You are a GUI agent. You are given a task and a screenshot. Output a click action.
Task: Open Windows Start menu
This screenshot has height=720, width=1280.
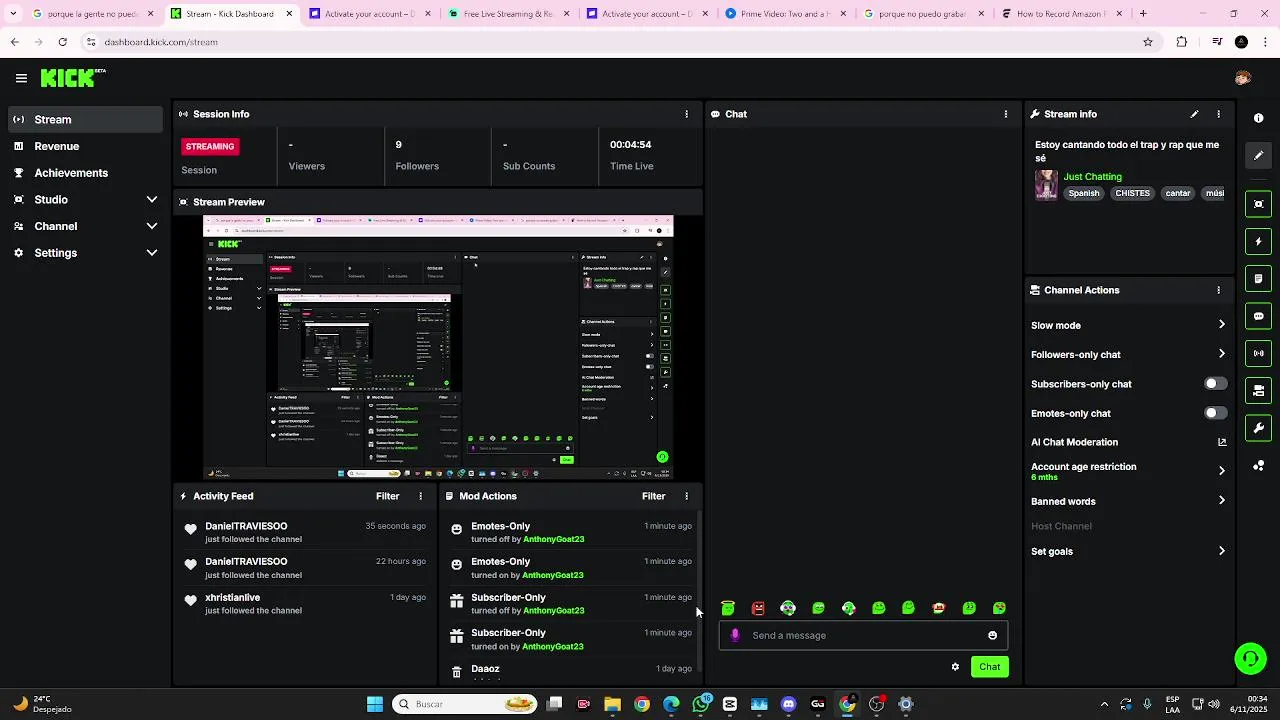click(375, 704)
